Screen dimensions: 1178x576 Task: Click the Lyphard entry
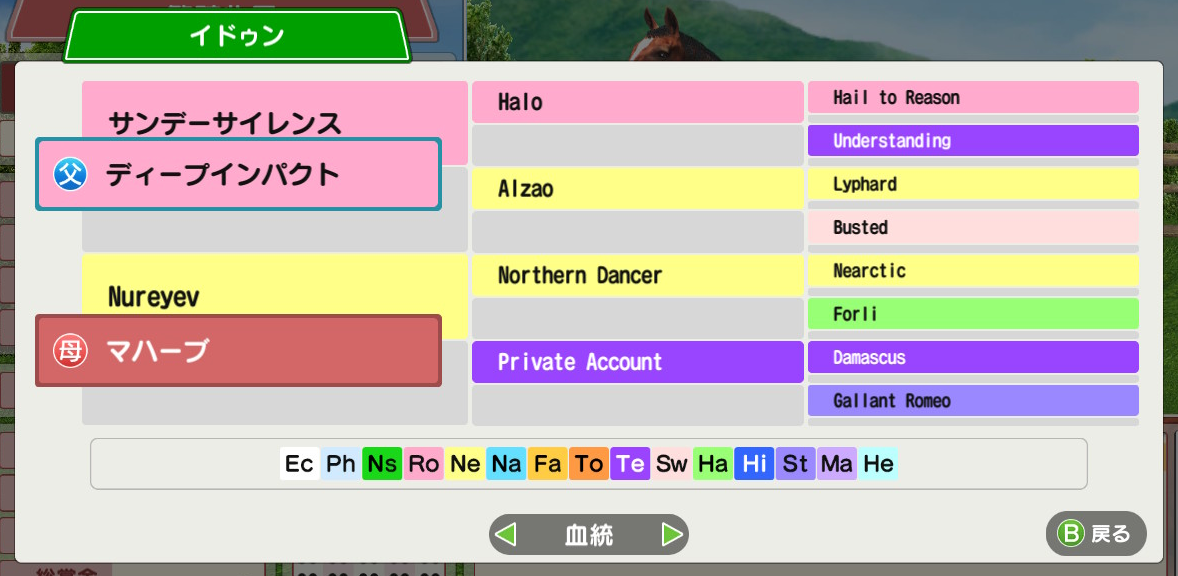tap(973, 184)
